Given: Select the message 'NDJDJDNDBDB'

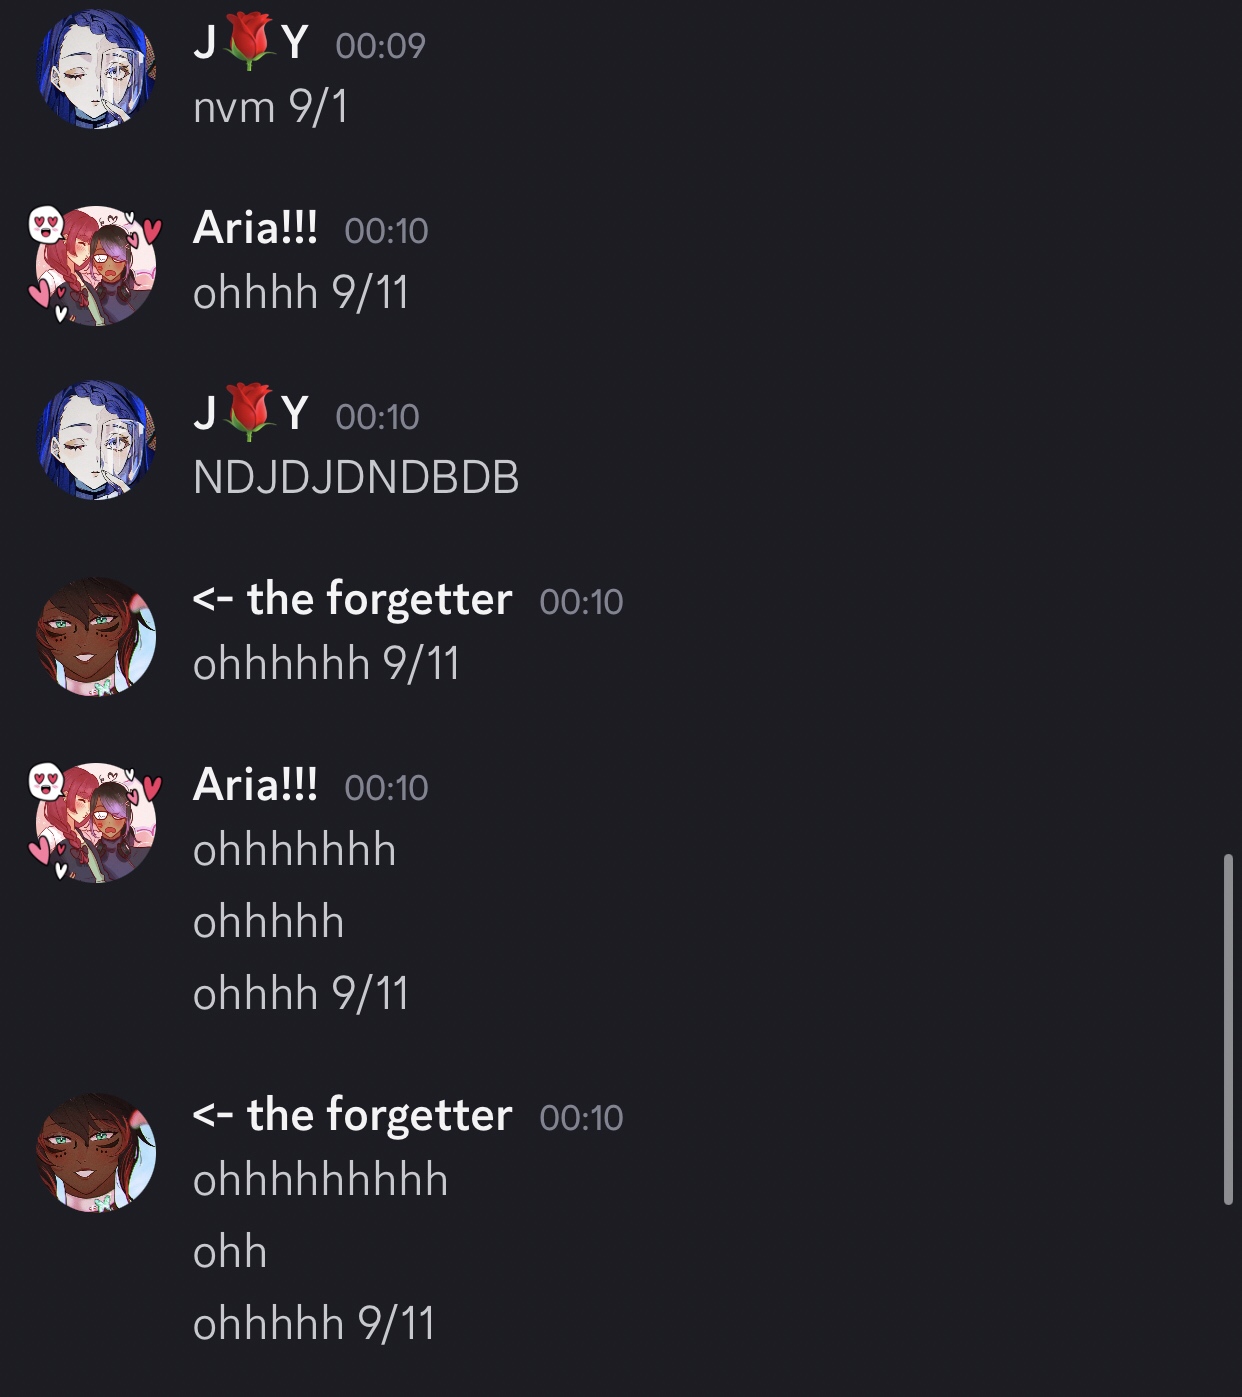Looking at the screenshot, I should pyautogui.click(x=356, y=477).
